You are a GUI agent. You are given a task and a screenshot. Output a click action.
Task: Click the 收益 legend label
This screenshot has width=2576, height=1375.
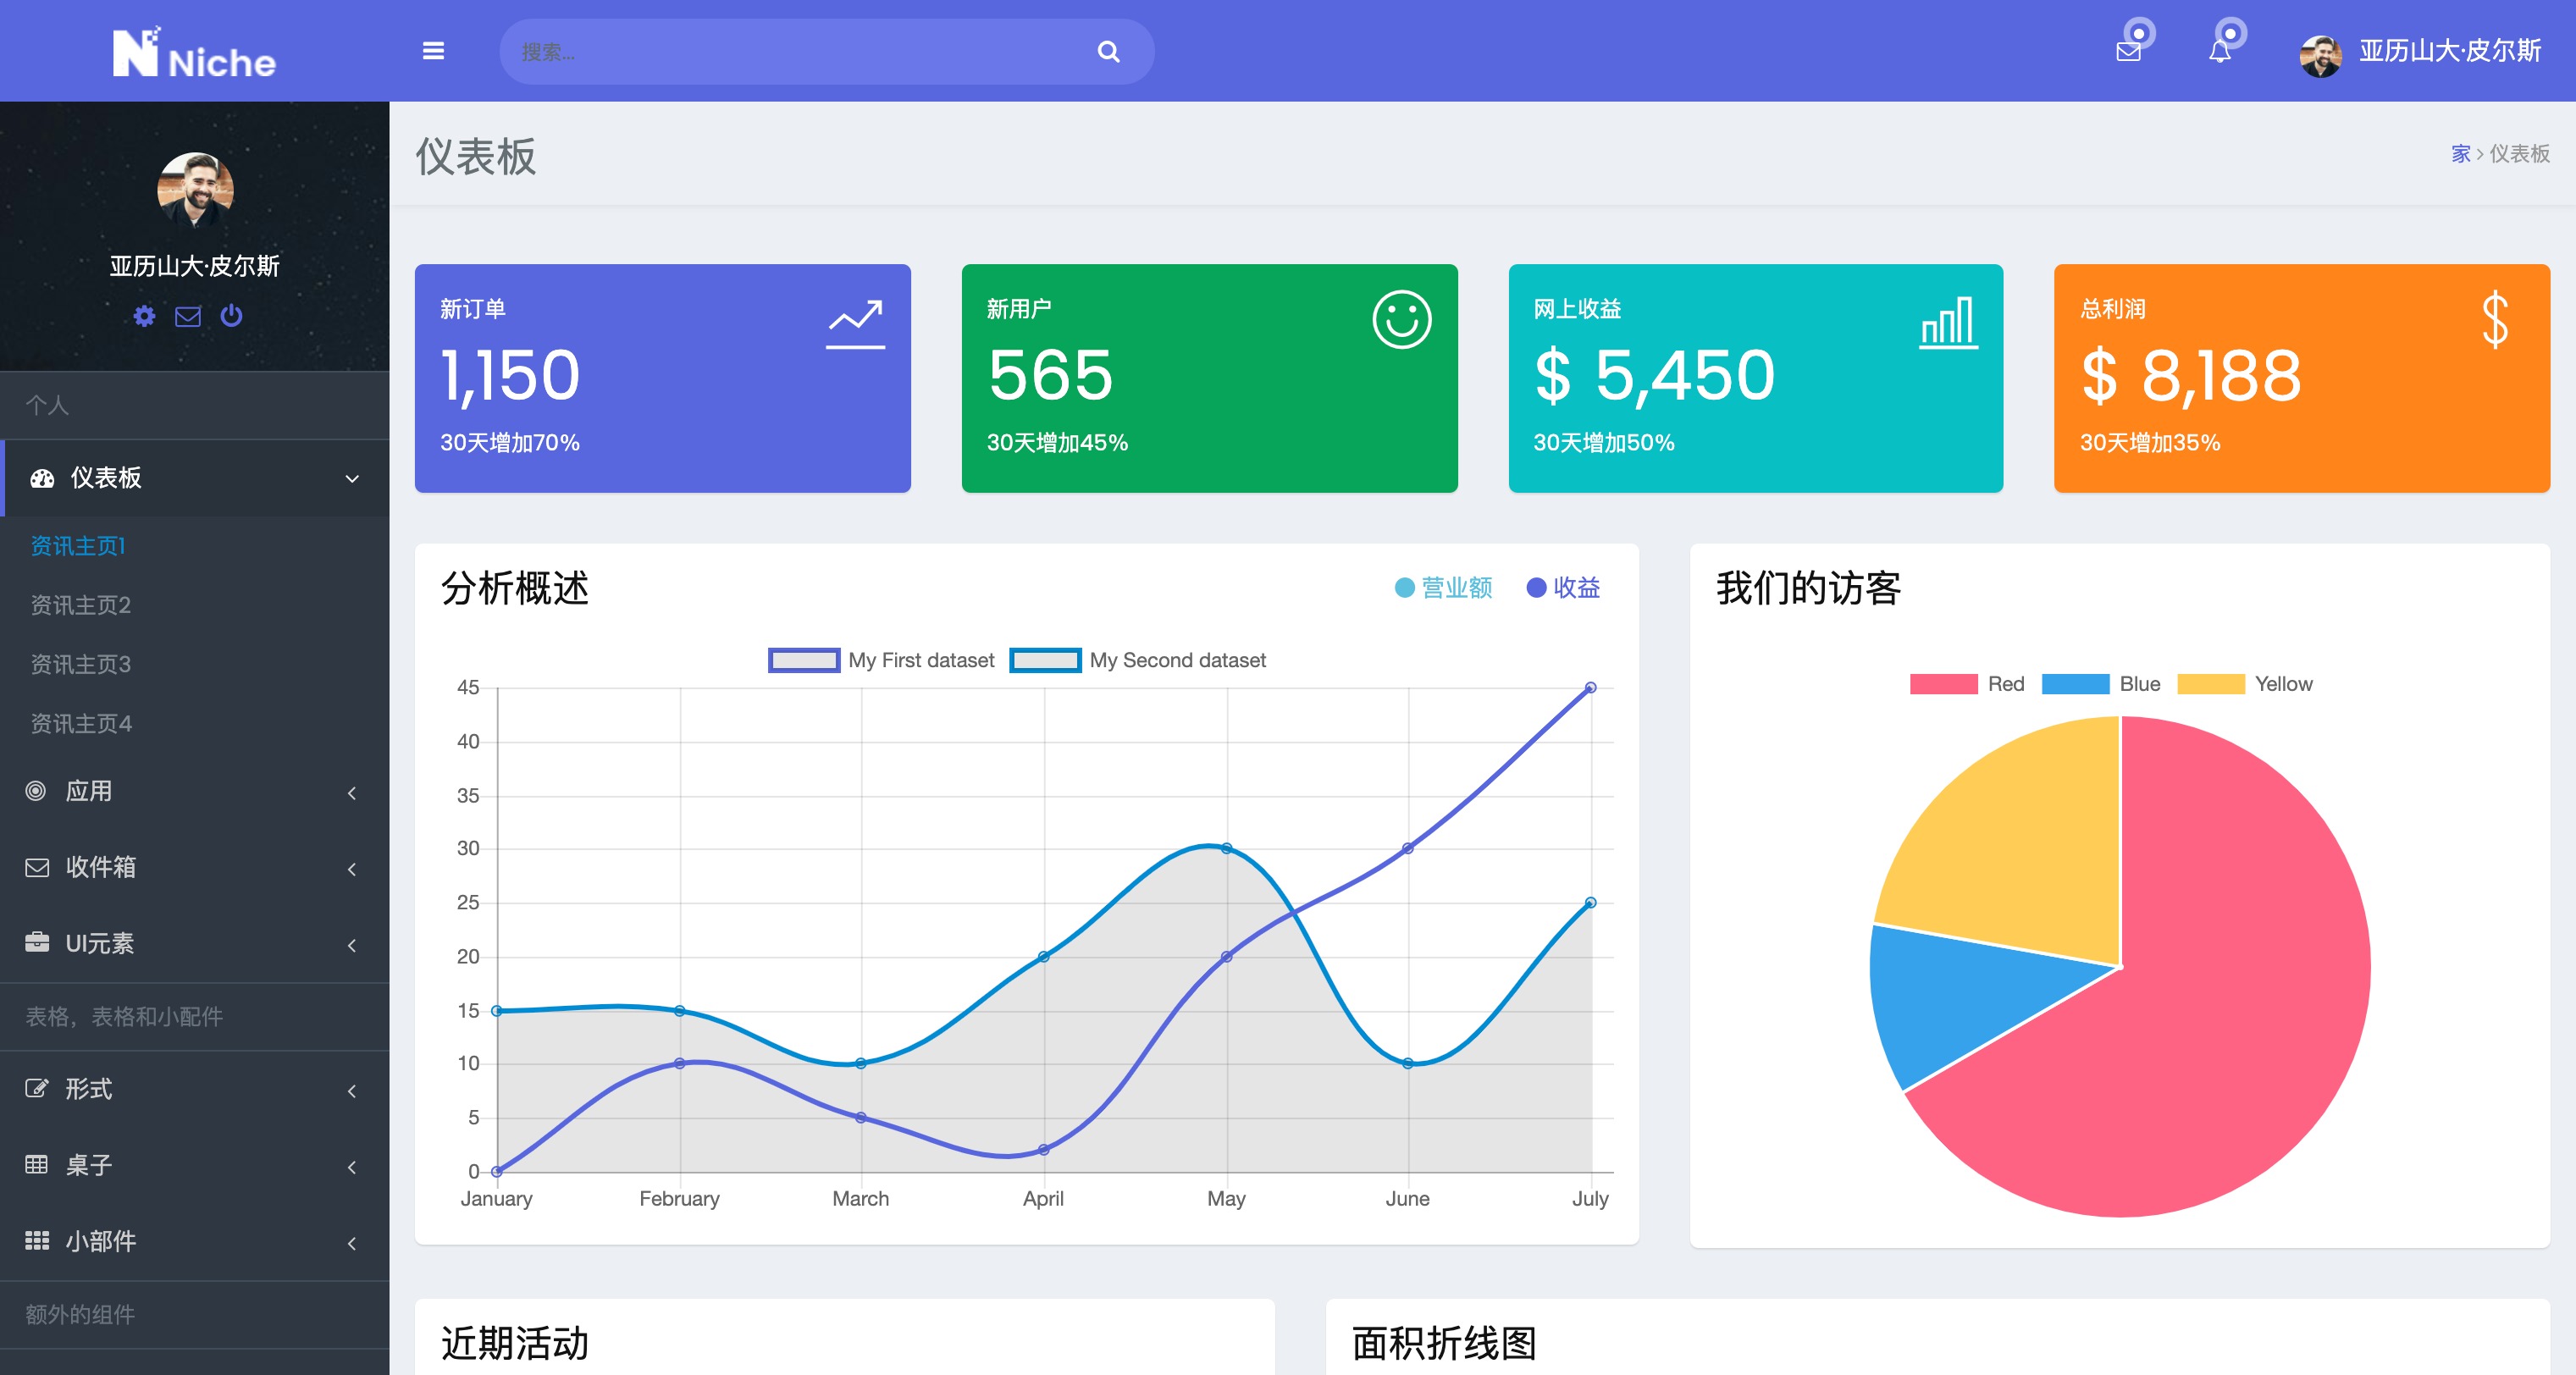[x=1563, y=588]
